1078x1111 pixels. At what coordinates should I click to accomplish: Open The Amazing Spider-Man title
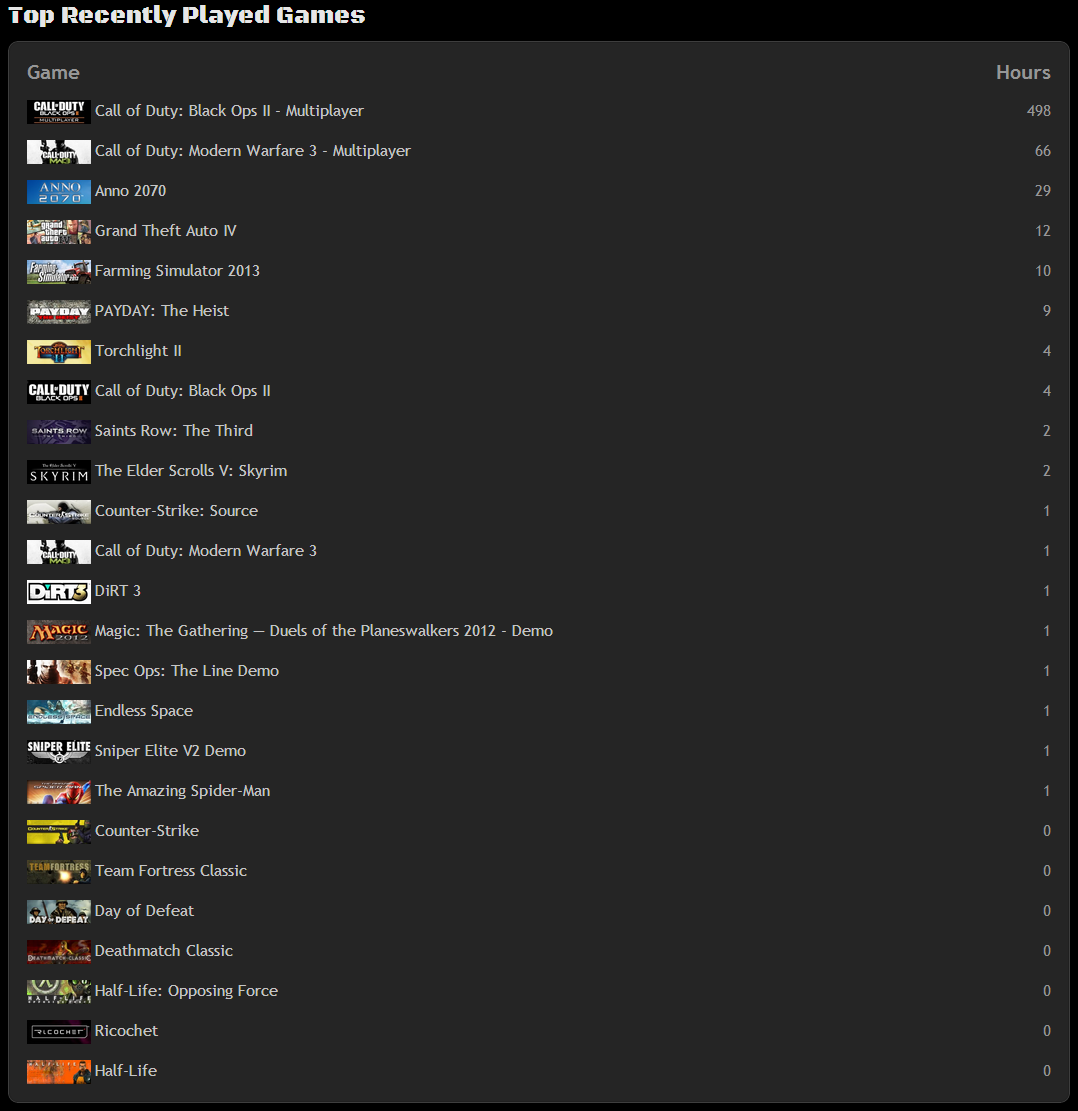[182, 791]
